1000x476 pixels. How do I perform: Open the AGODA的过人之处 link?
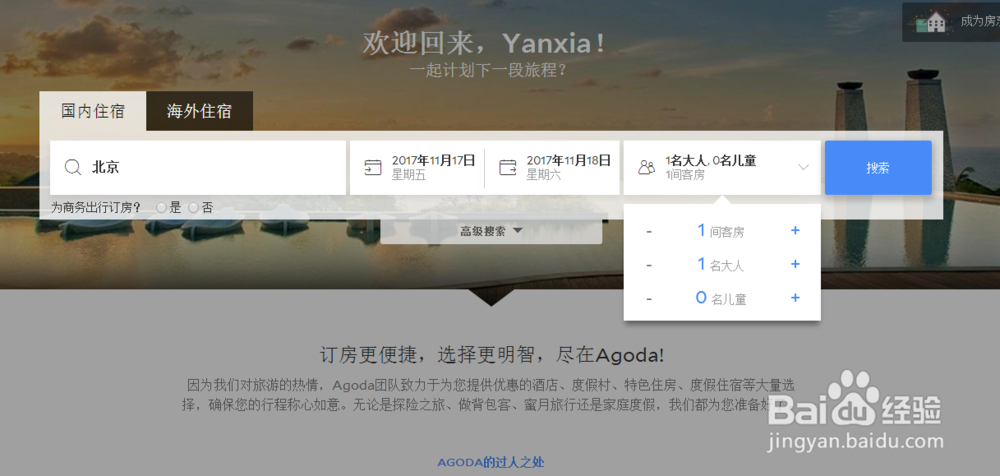[490, 462]
